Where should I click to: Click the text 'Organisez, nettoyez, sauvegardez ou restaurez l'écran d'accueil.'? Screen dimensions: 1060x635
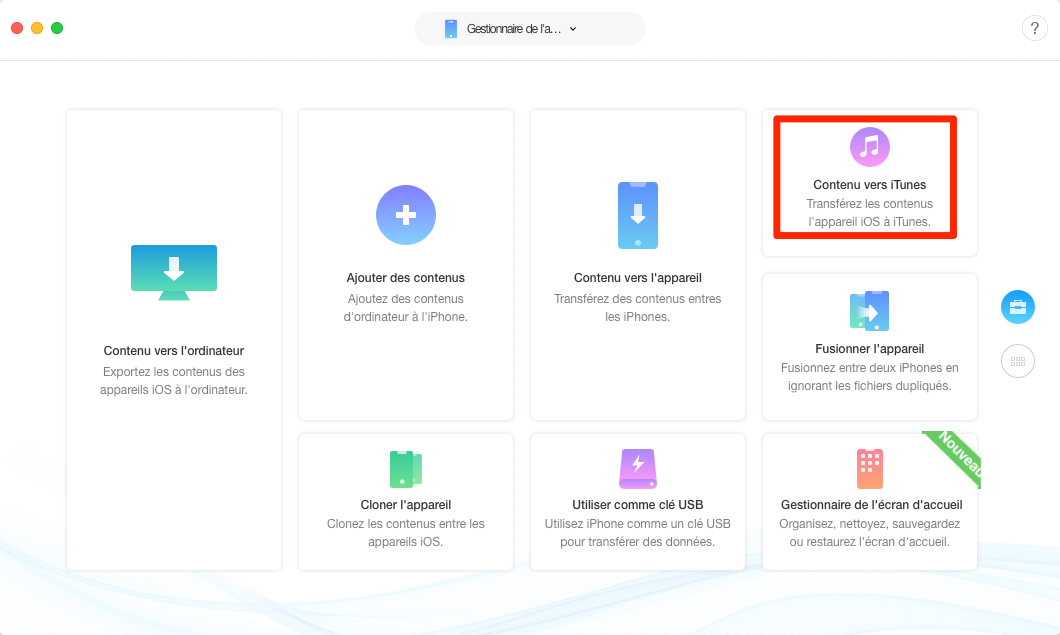pos(869,533)
